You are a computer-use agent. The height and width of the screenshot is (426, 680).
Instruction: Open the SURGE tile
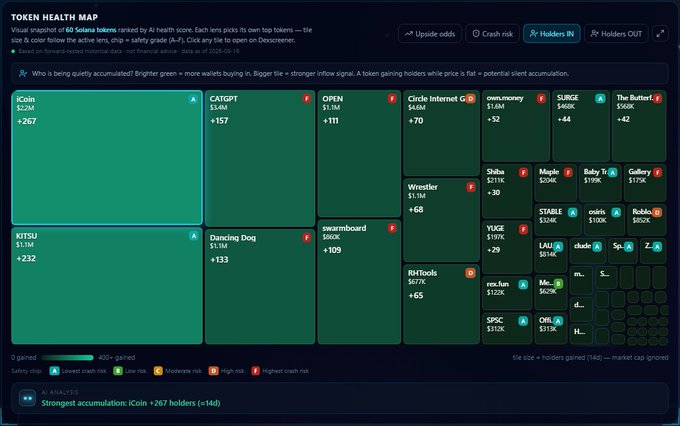[x=581, y=126]
